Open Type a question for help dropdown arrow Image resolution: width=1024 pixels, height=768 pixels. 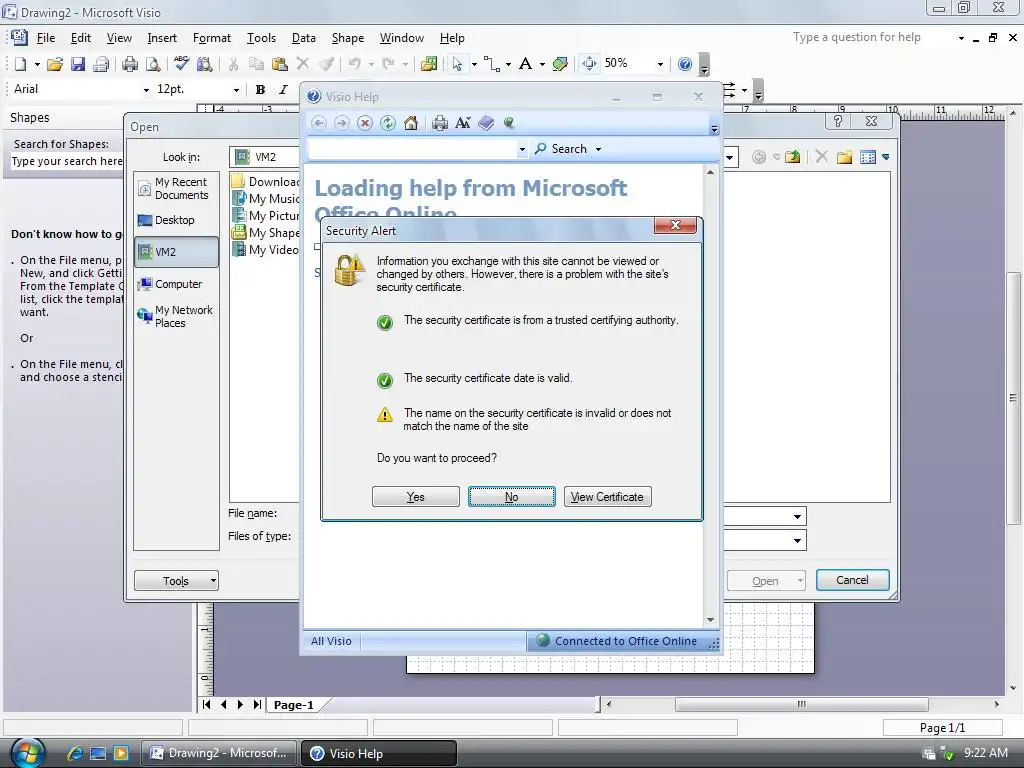pyautogui.click(x=961, y=38)
